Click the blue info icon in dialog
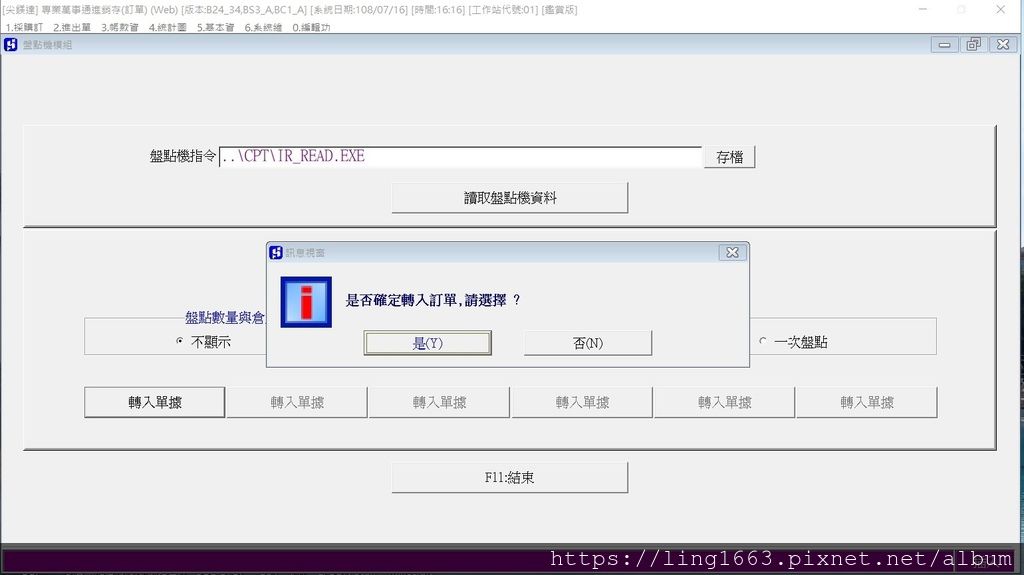Image resolution: width=1024 pixels, height=575 pixels. pyautogui.click(x=306, y=302)
